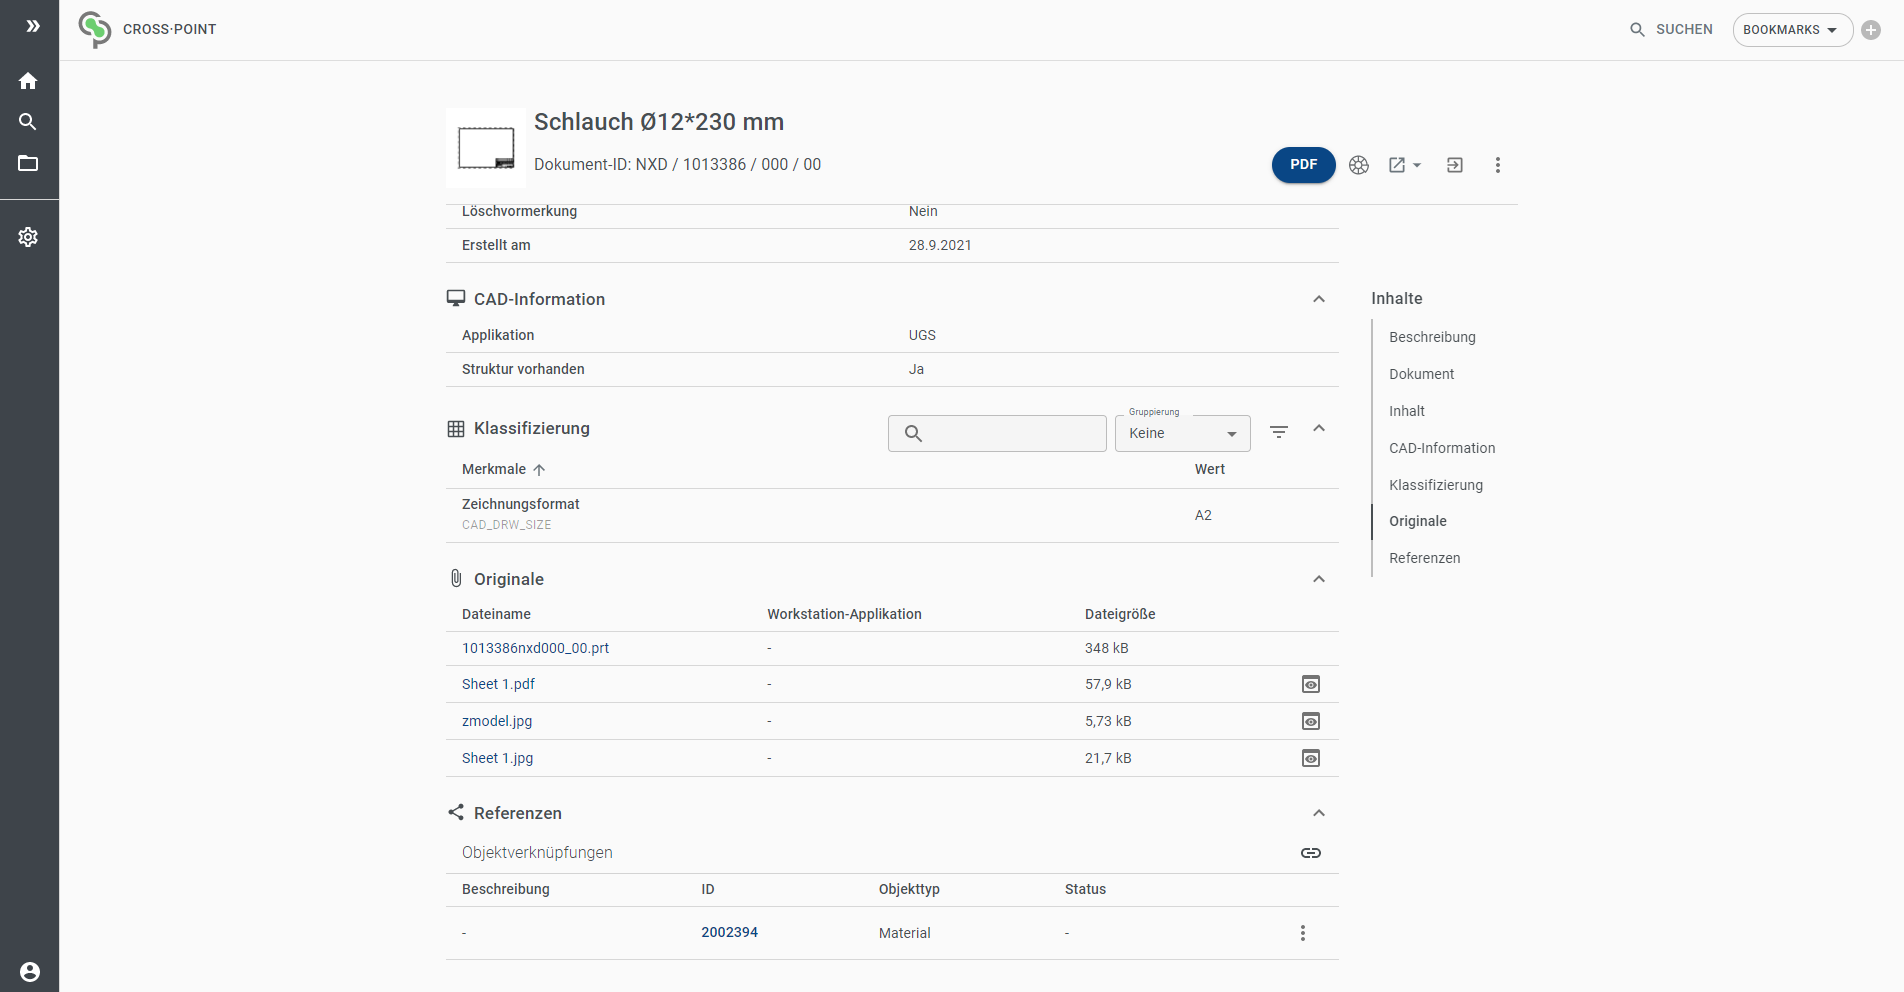Click the A2 value cell
This screenshot has width=1904, height=992.
(x=1203, y=515)
